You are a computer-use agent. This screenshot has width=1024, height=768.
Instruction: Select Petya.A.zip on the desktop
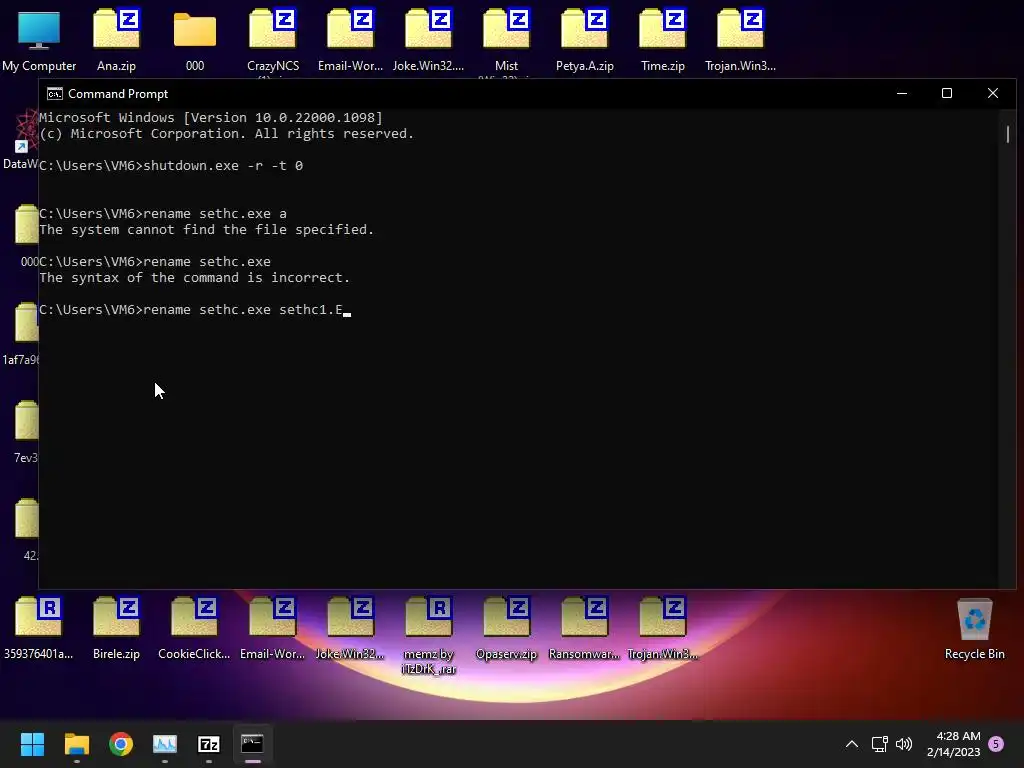[584, 40]
